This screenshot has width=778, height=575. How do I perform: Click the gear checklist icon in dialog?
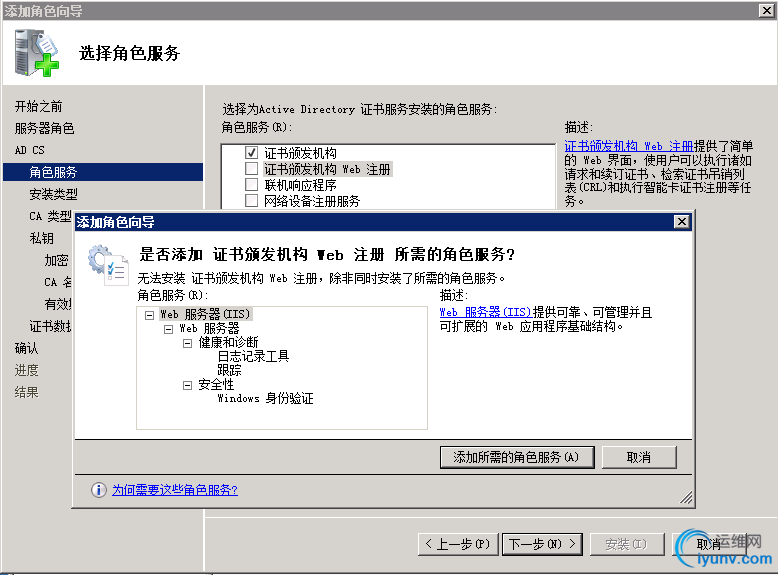click(108, 265)
